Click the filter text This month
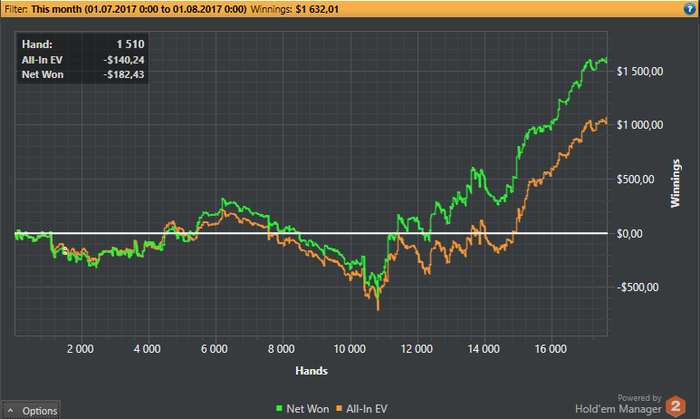The image size is (700, 419). pos(57,9)
